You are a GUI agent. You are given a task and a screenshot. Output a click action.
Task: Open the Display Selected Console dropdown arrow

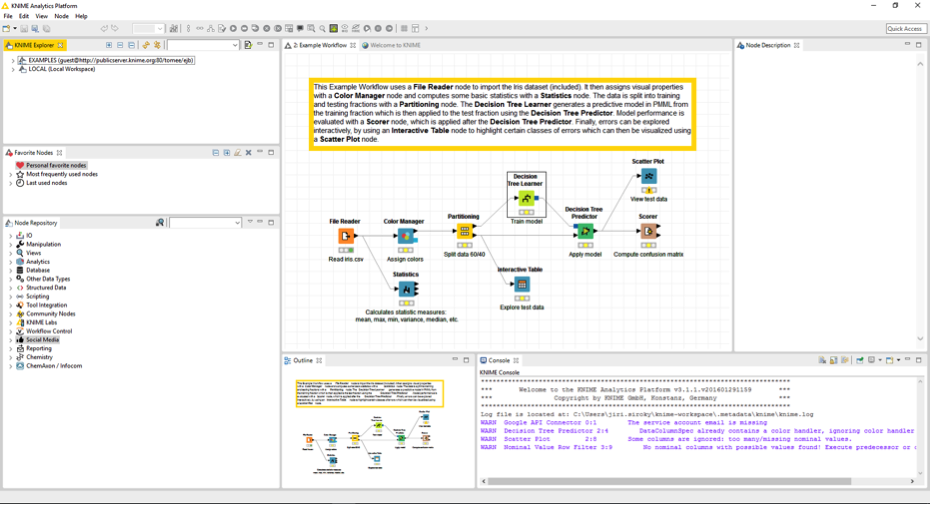(x=880, y=360)
